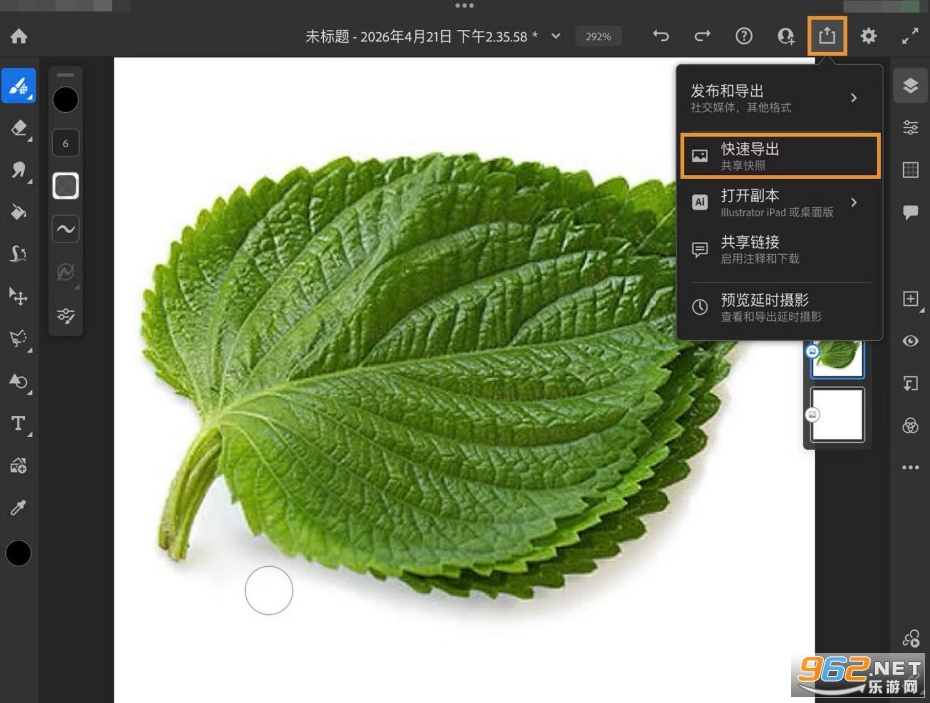The height and width of the screenshot is (703, 930).
Task: Toggle layer visibility eye
Action: click(x=910, y=341)
